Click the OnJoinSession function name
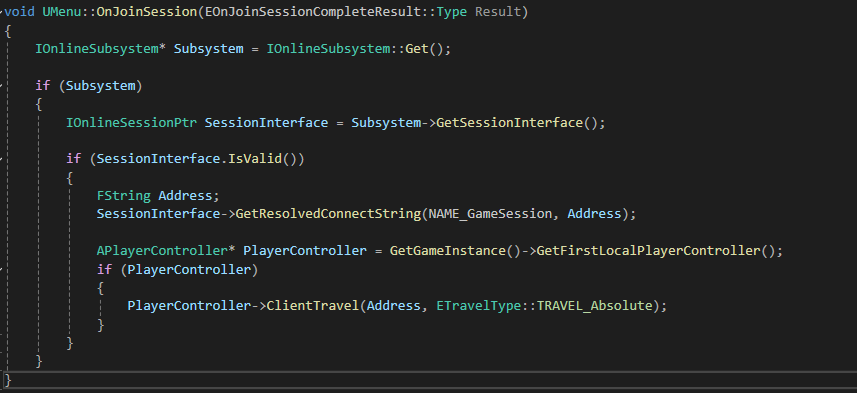This screenshot has height=393, width=857. pos(147,11)
